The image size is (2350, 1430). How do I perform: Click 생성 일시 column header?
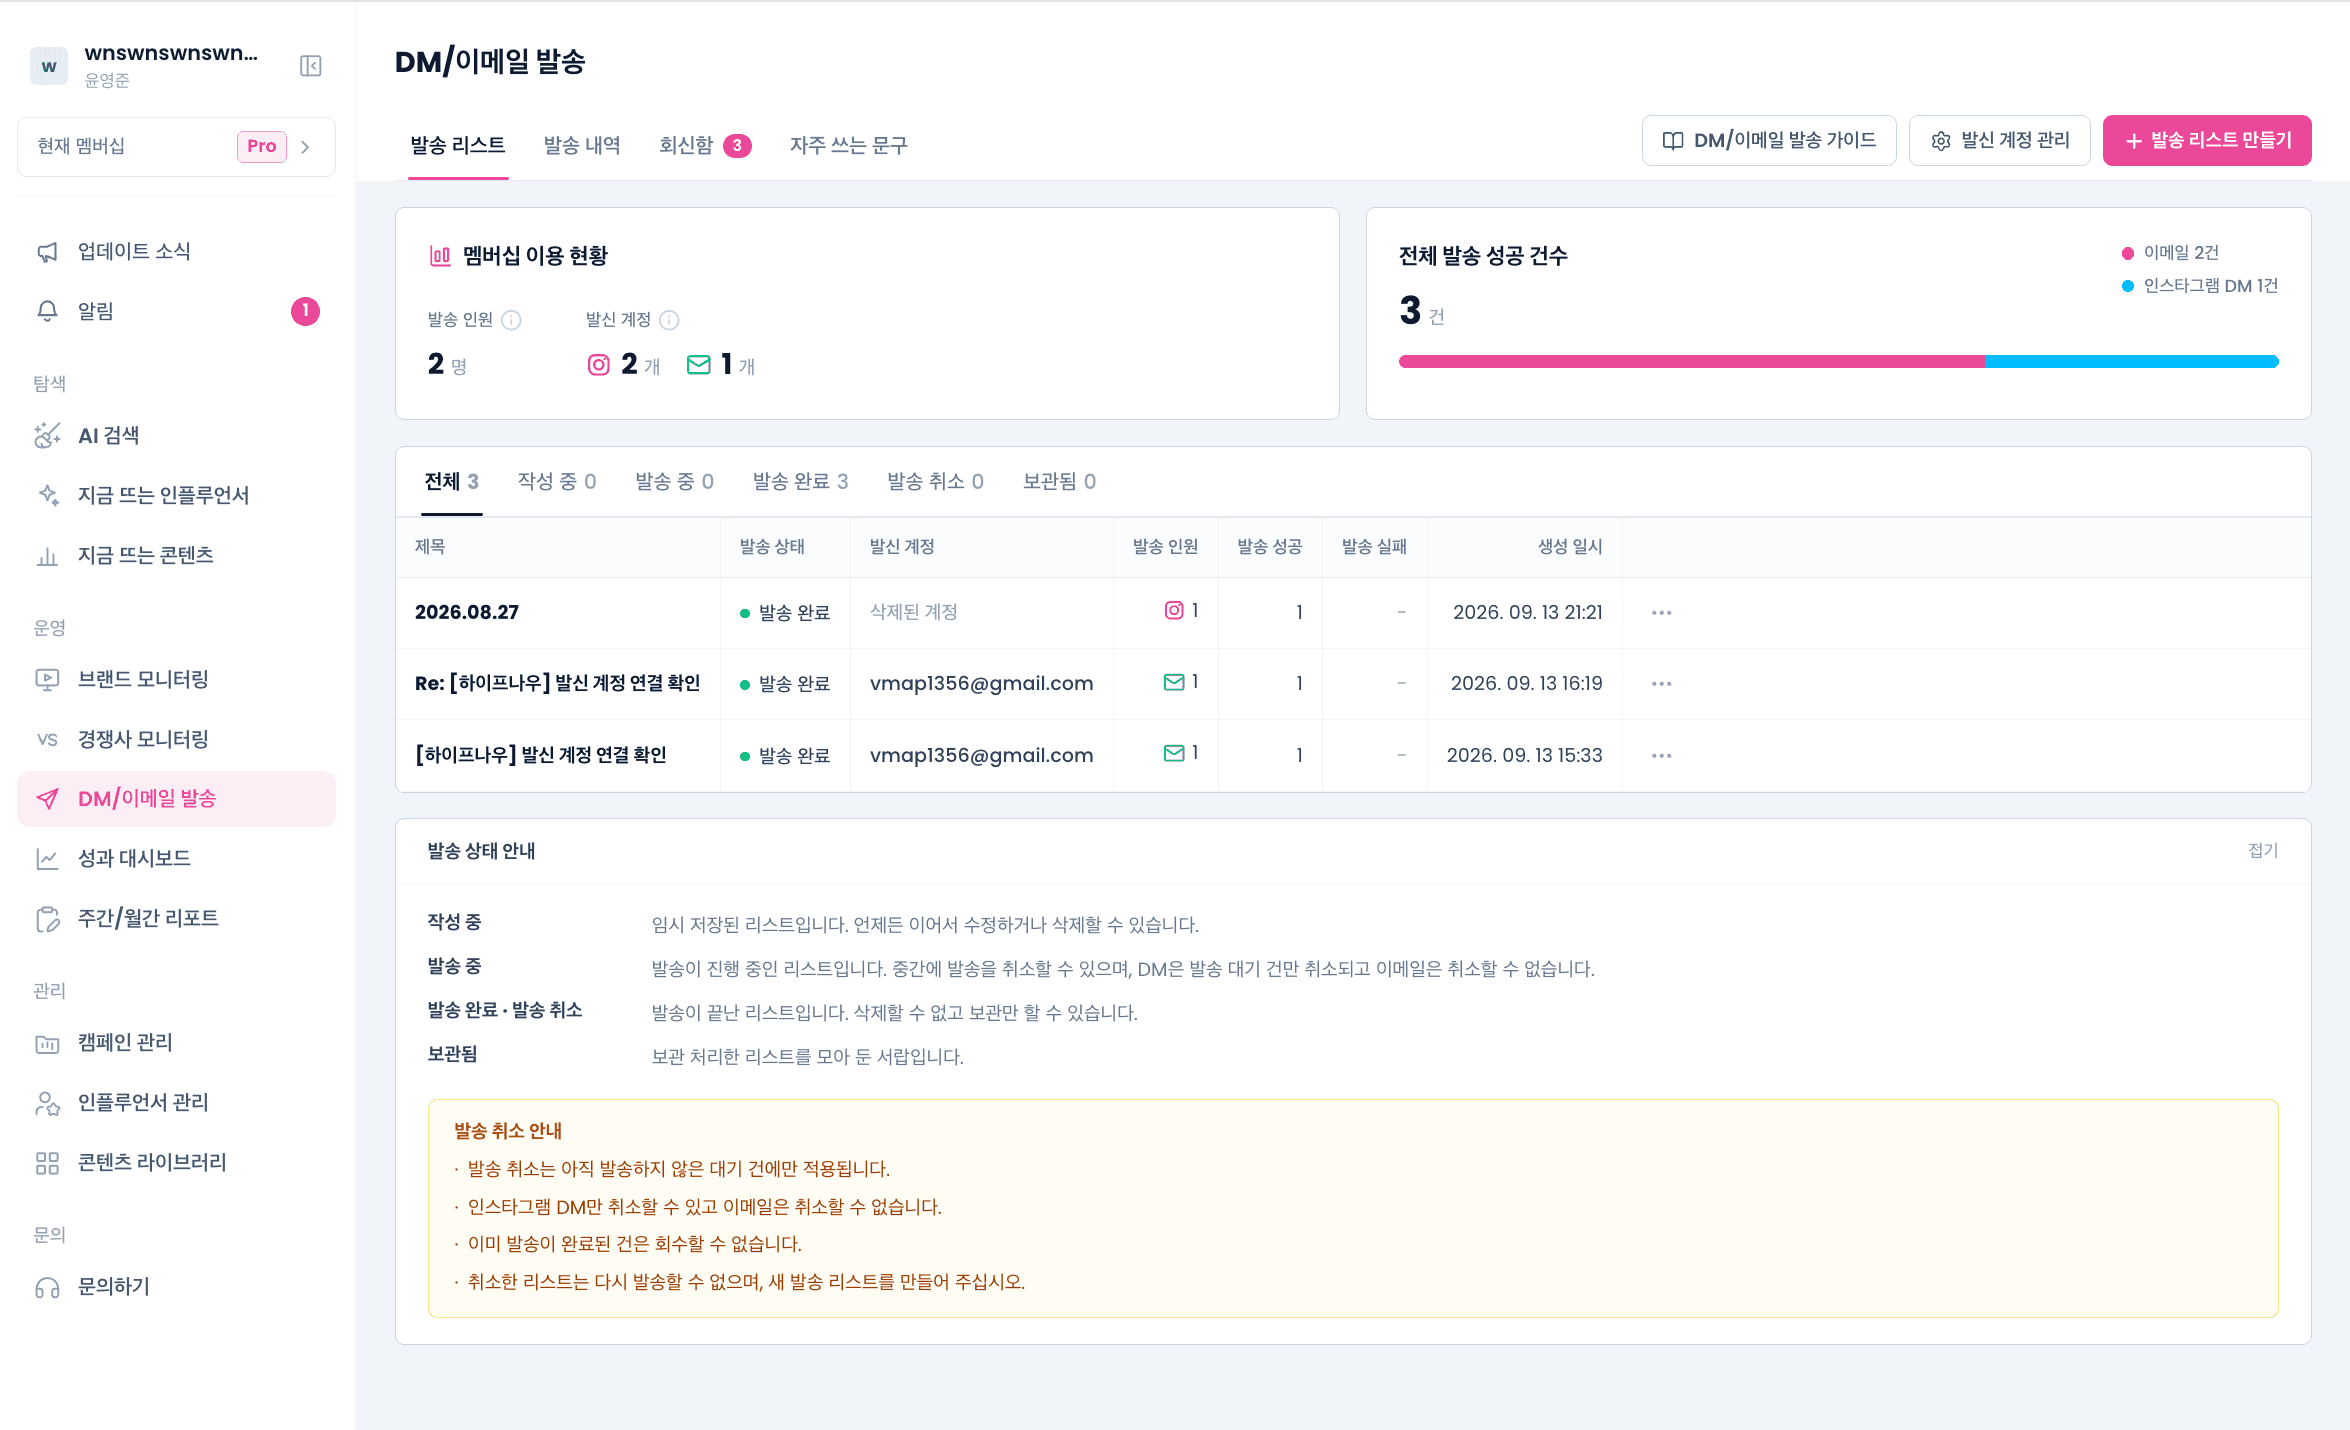click(x=1569, y=546)
